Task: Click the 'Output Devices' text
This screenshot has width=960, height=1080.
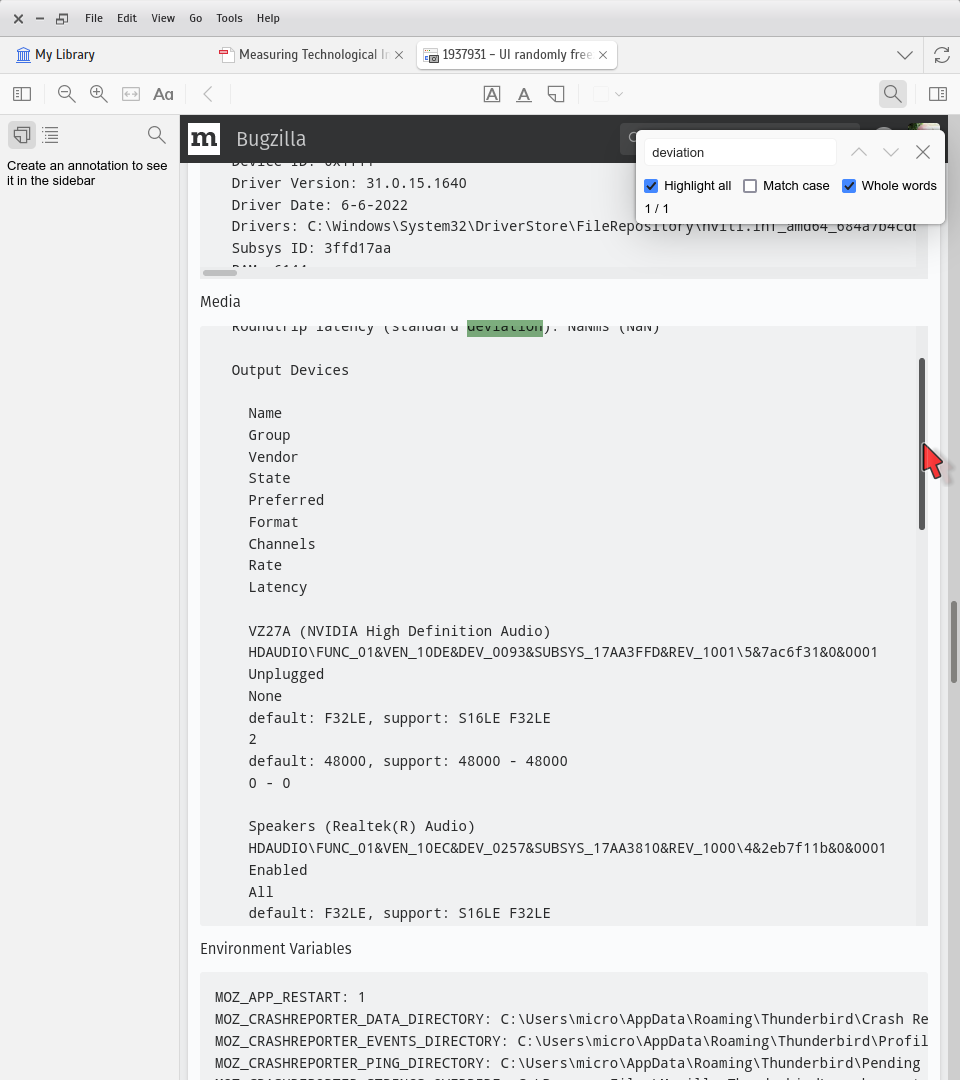Action: (290, 370)
